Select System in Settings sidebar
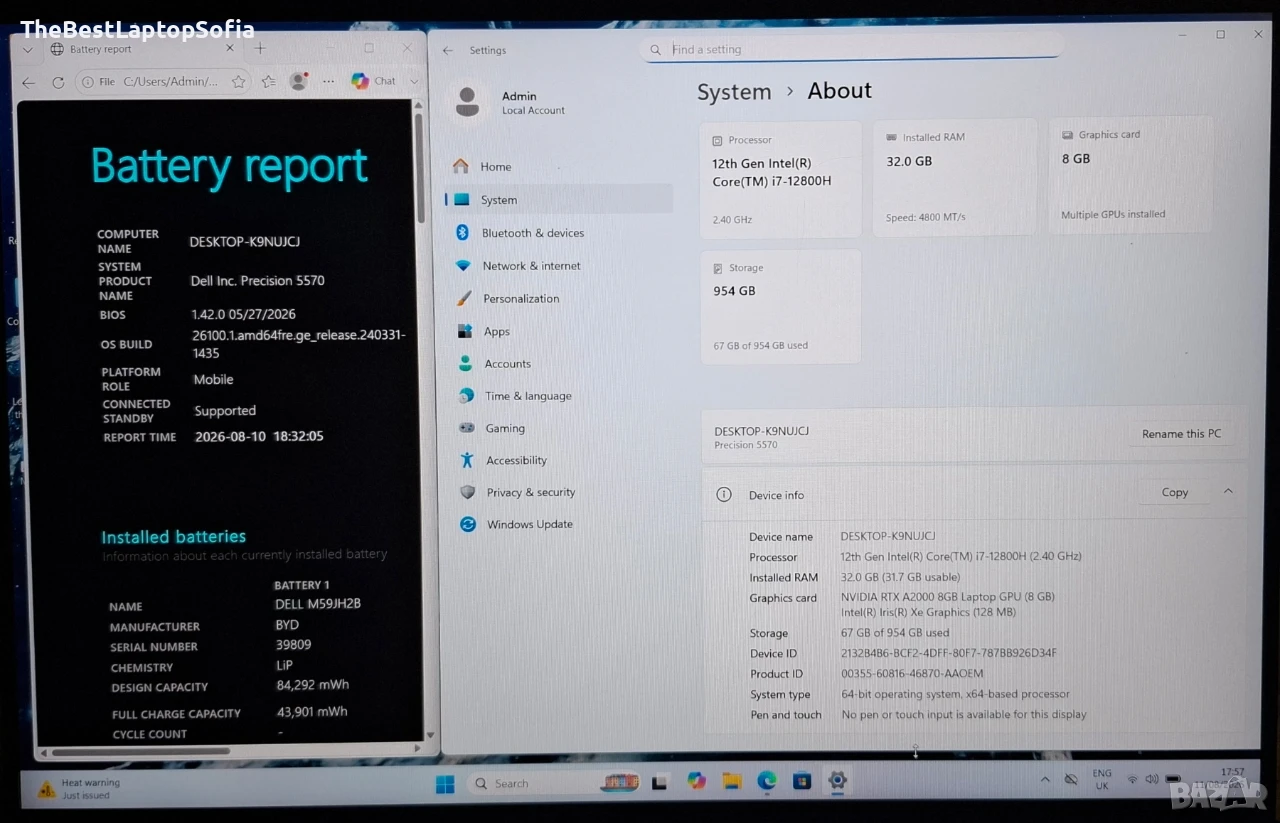1280x823 pixels. pos(559,199)
